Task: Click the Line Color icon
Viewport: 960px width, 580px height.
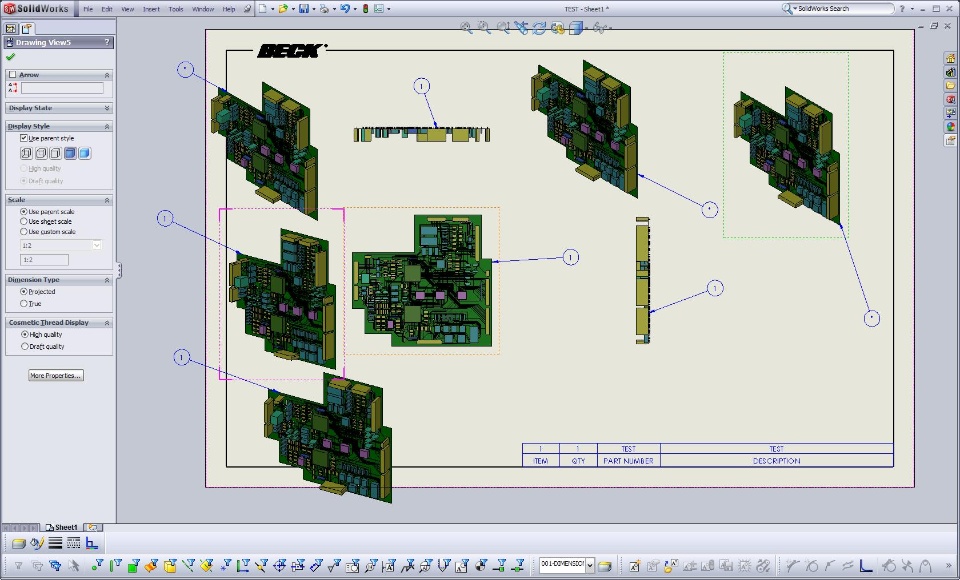Action: click(x=37, y=543)
